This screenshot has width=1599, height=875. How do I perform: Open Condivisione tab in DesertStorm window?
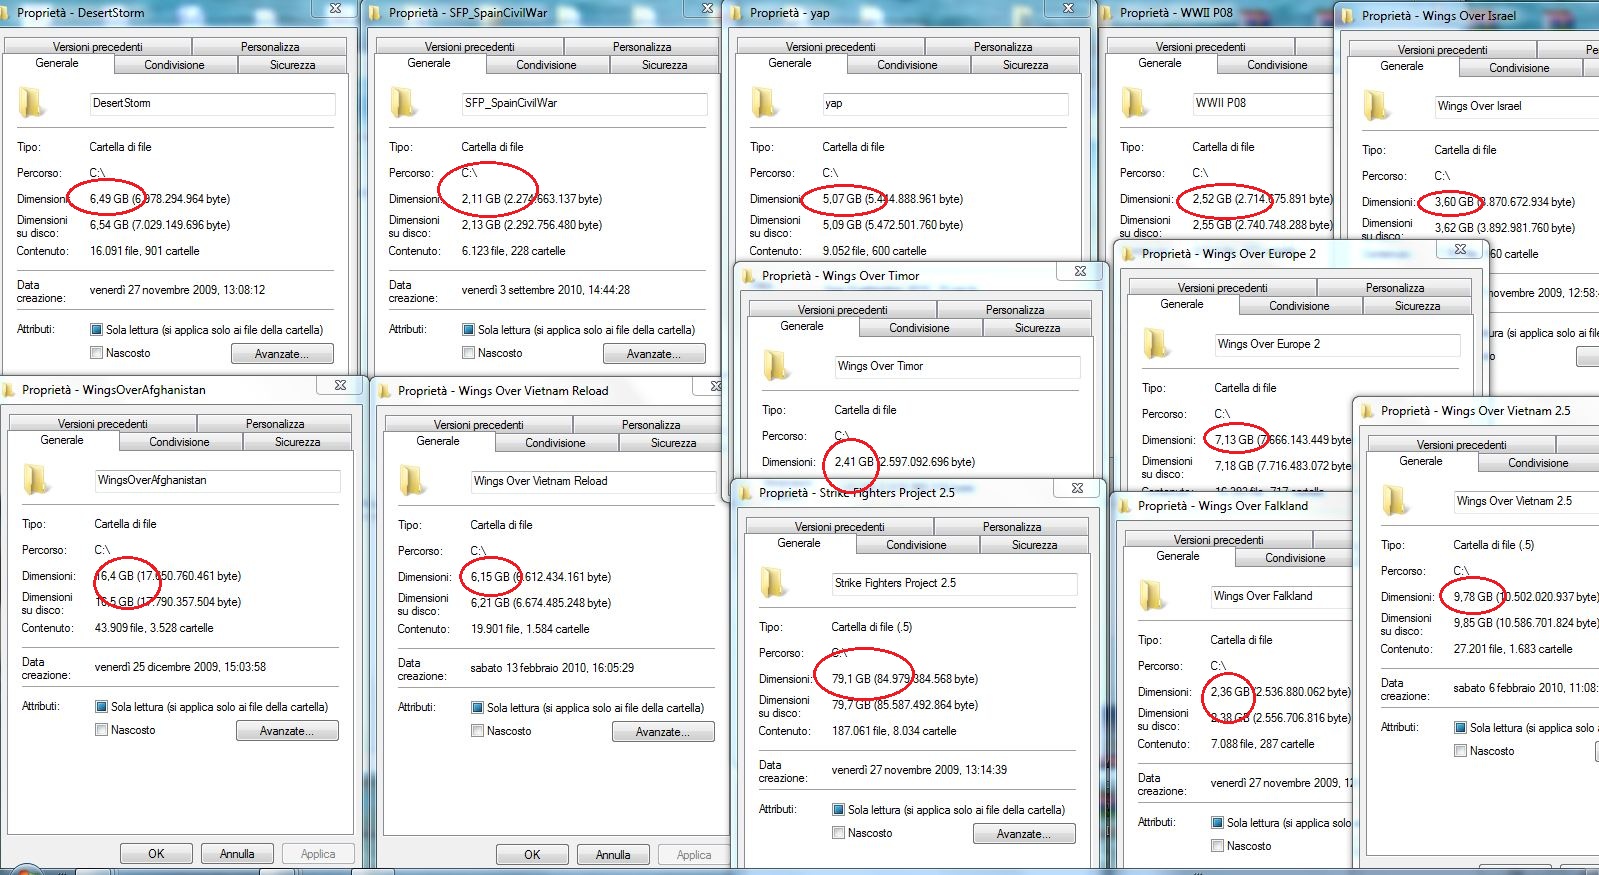tap(175, 65)
